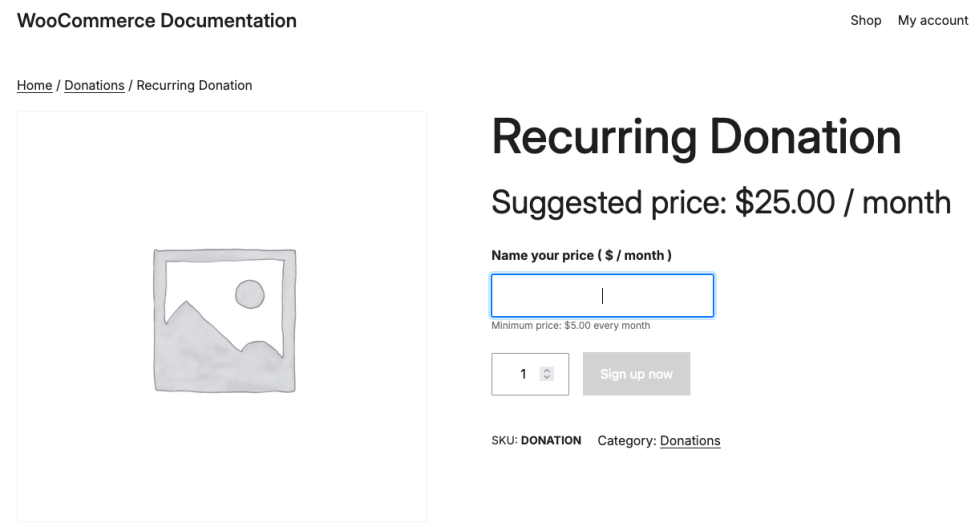Focus the Name your price input
The height and width of the screenshot is (527, 979).
tap(602, 296)
